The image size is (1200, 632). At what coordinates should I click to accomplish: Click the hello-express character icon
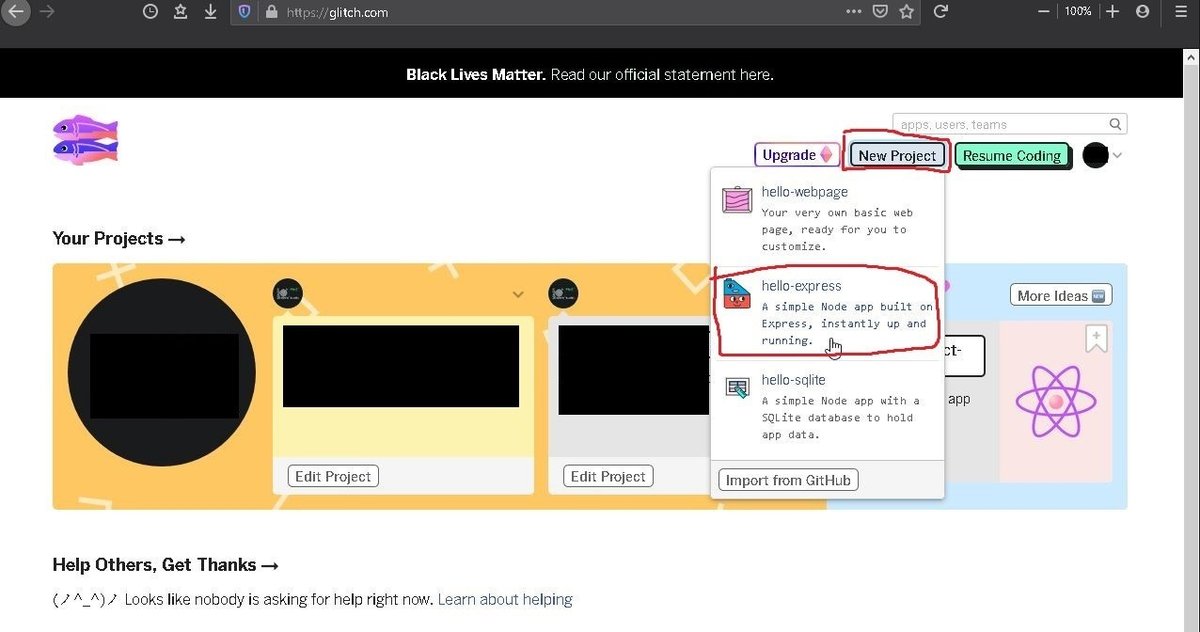click(x=737, y=294)
